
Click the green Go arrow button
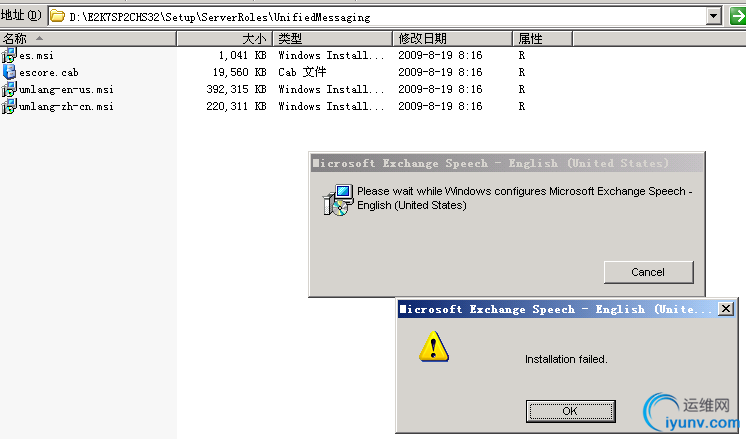pyautogui.click(x=737, y=16)
